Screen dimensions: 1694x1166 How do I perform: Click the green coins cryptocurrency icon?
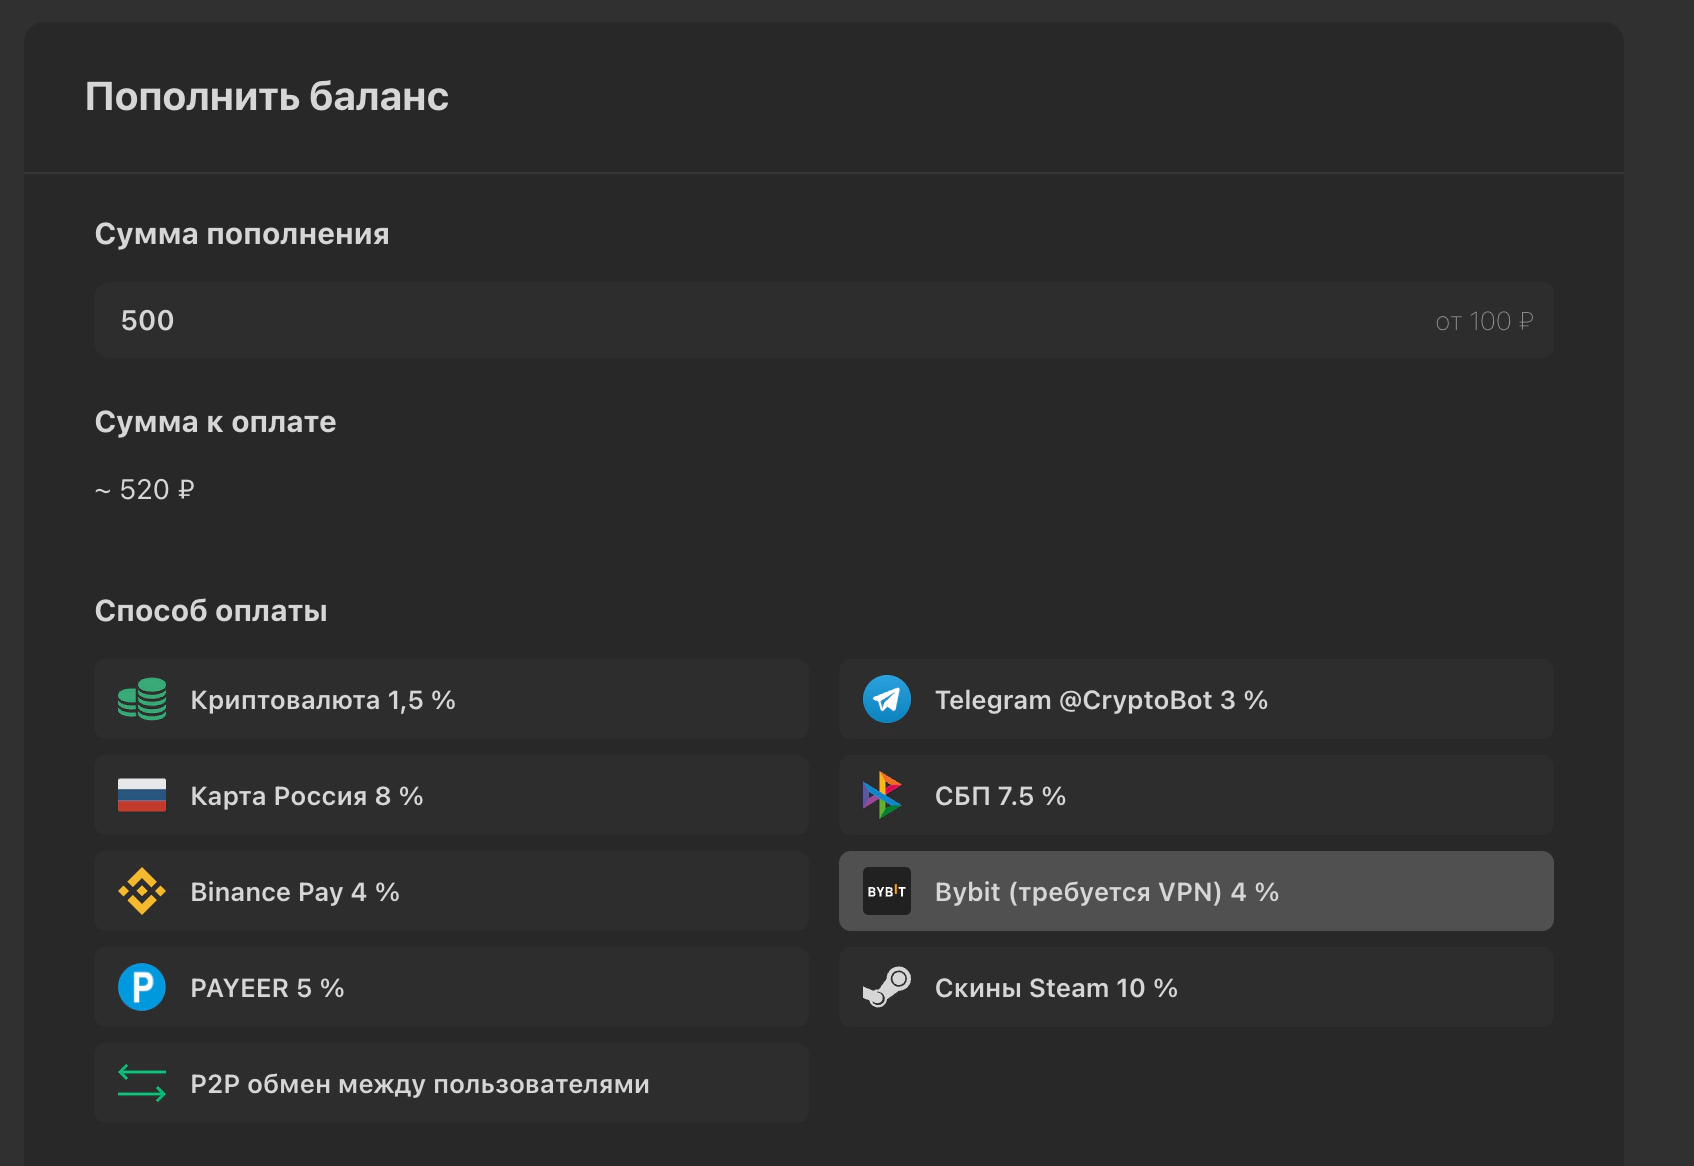click(x=142, y=699)
